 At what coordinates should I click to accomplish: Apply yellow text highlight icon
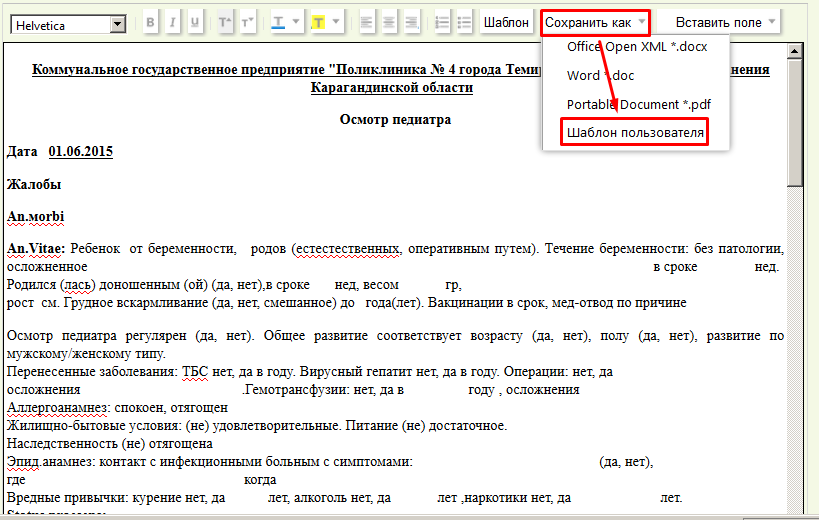tap(318, 22)
